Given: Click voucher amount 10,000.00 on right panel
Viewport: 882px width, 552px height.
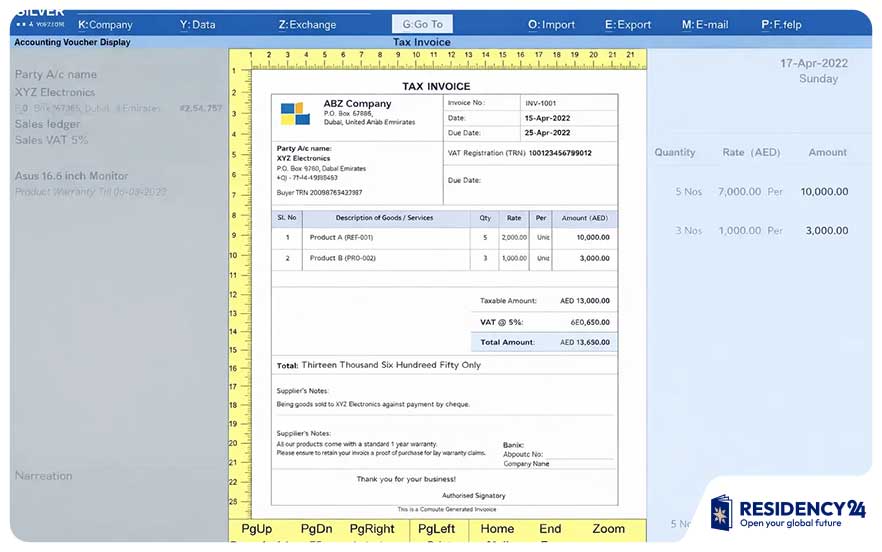Looking at the screenshot, I should [x=824, y=192].
